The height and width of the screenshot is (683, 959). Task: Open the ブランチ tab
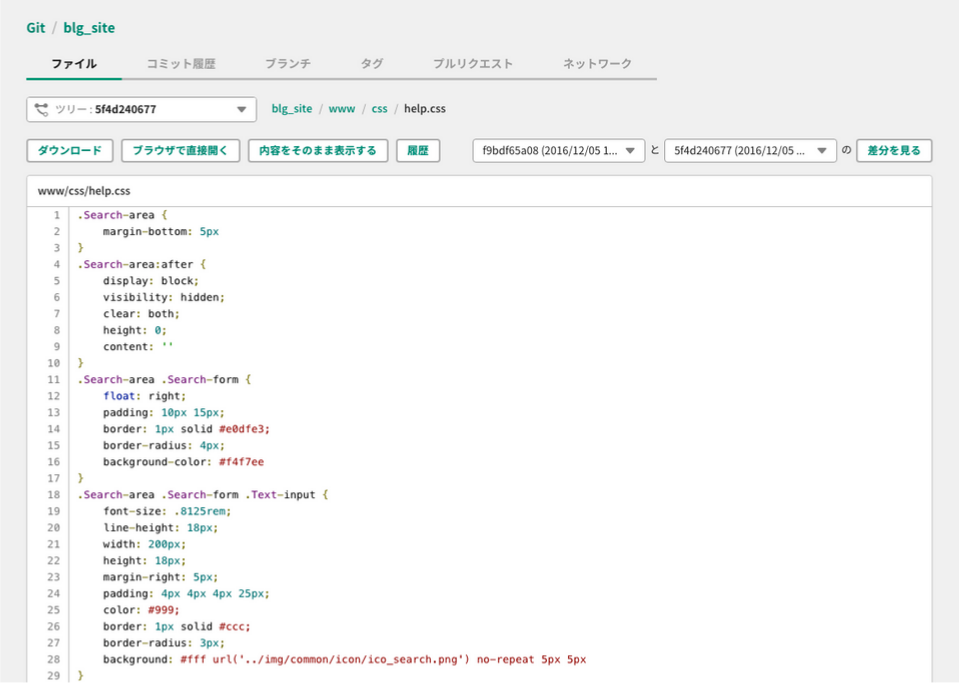tap(288, 64)
